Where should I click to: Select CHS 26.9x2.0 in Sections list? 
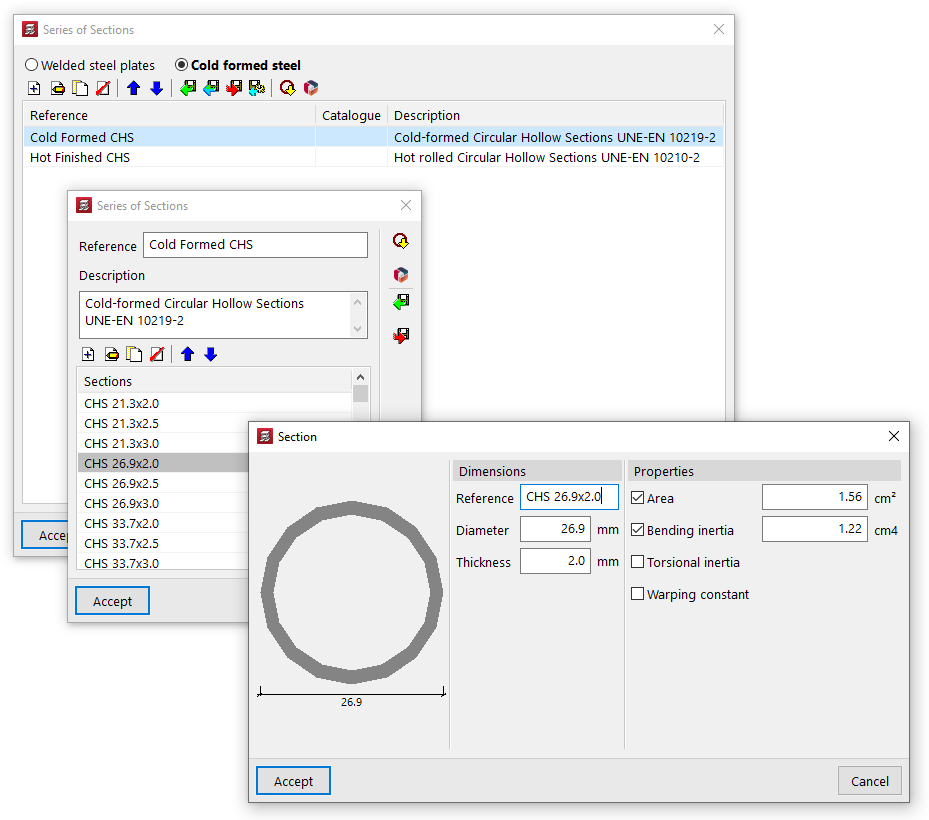(163, 463)
